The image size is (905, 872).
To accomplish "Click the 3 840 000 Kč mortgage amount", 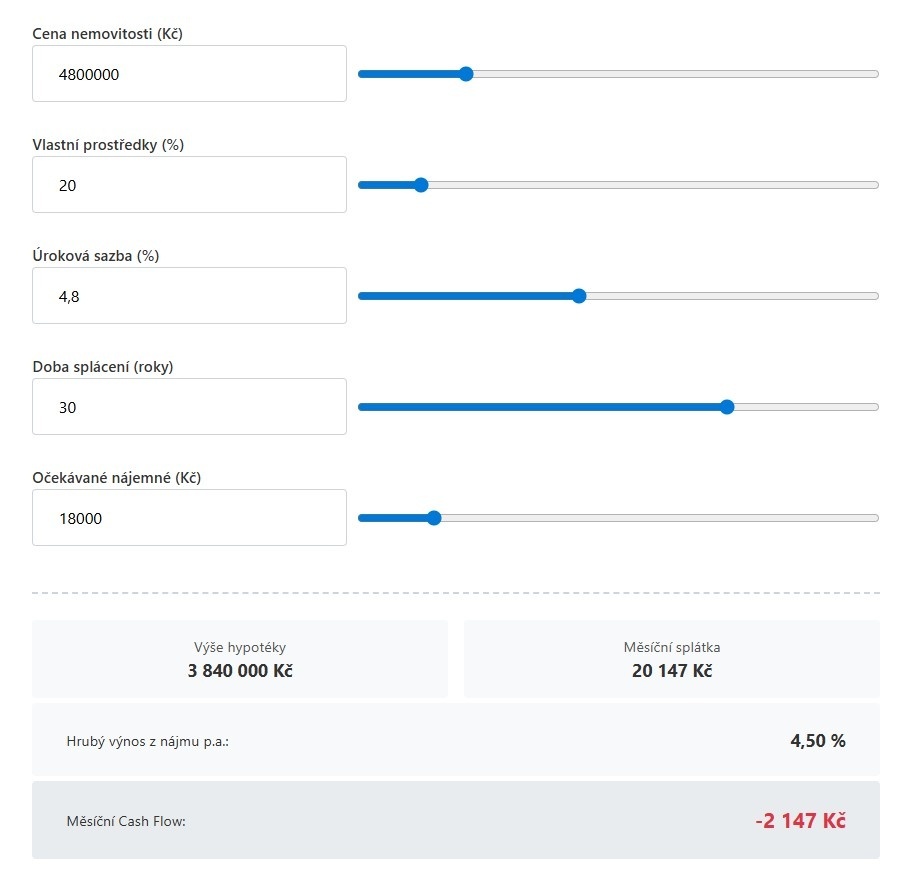I will [240, 671].
